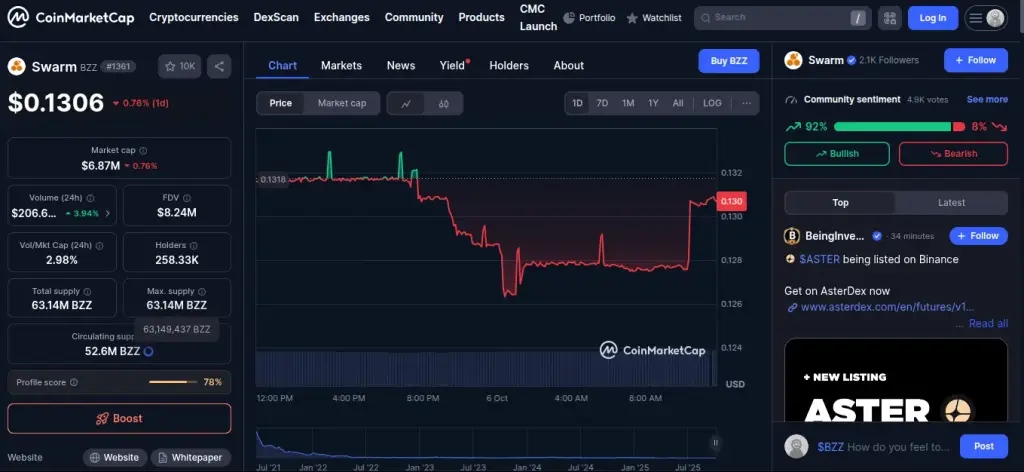The image size is (1024, 472).
Task: Select the Top posts tab
Action: tap(840, 202)
